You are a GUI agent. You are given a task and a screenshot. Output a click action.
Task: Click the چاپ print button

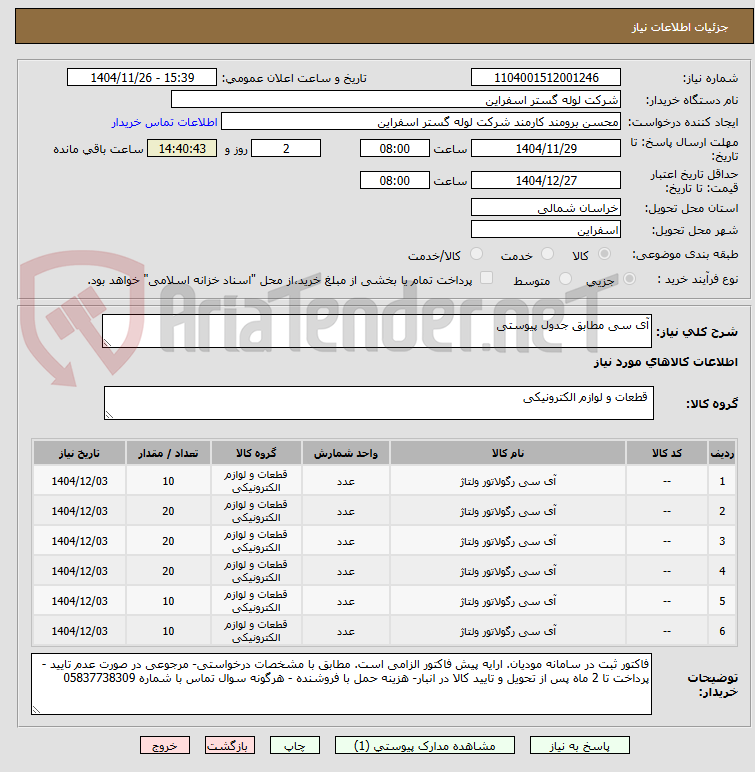295,745
